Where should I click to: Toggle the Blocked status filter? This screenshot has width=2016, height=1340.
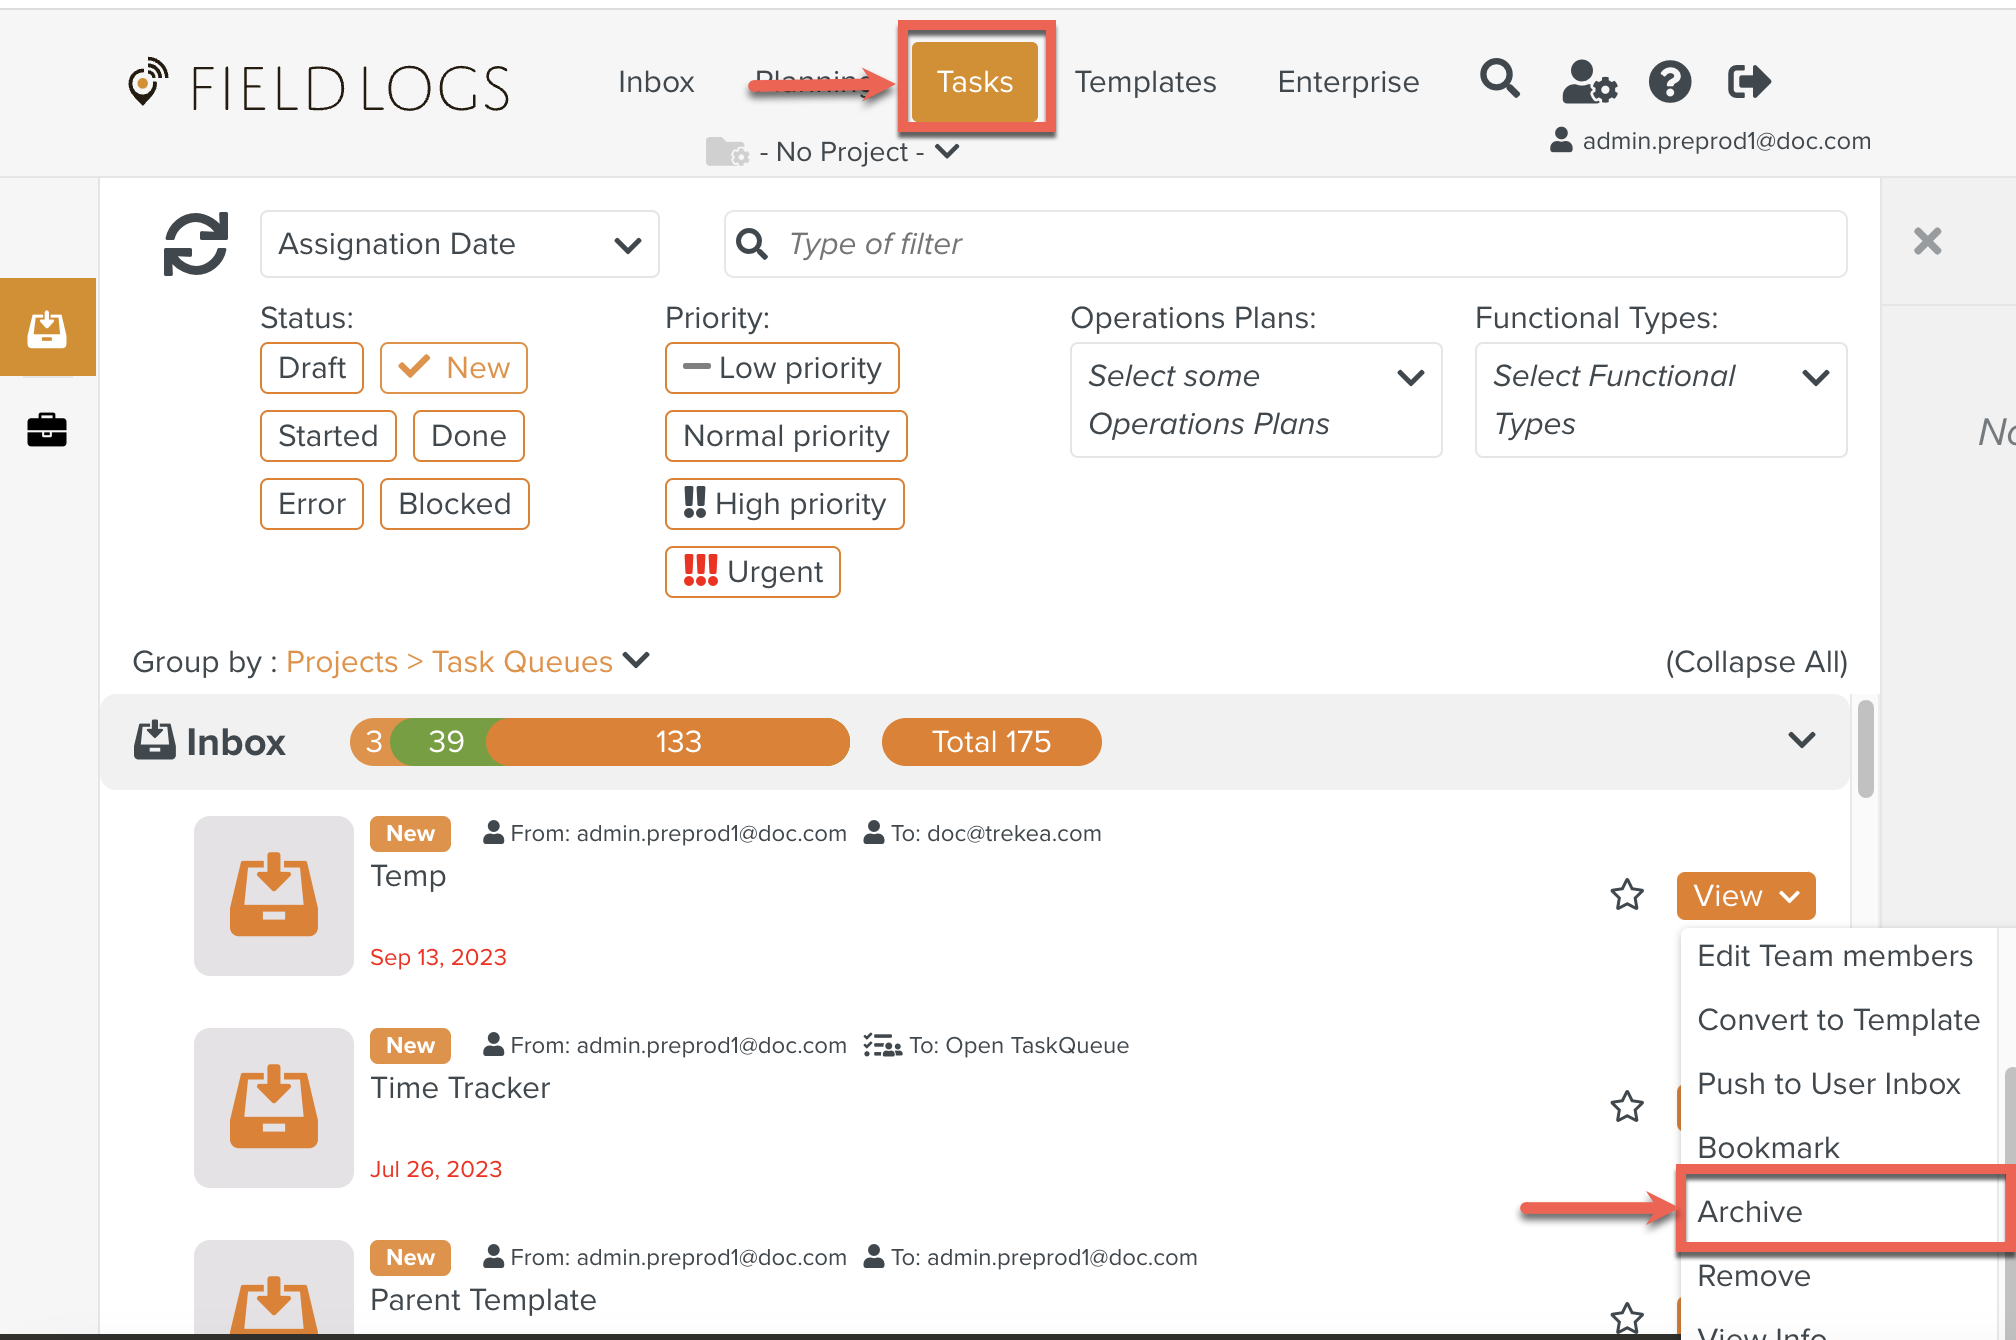[455, 504]
